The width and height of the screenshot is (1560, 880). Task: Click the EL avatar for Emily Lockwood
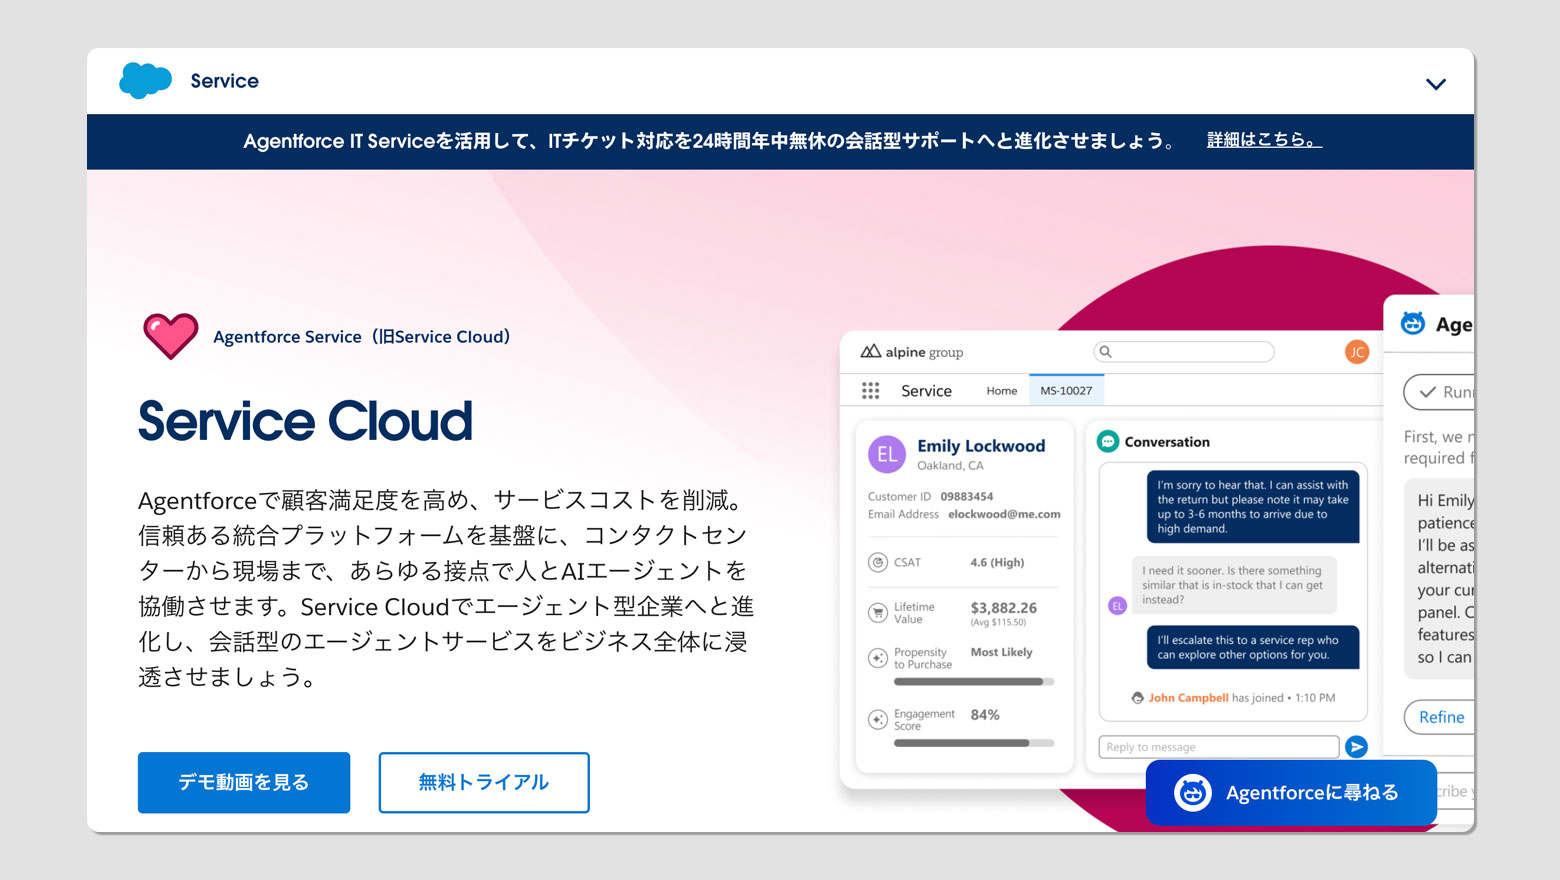coord(887,455)
